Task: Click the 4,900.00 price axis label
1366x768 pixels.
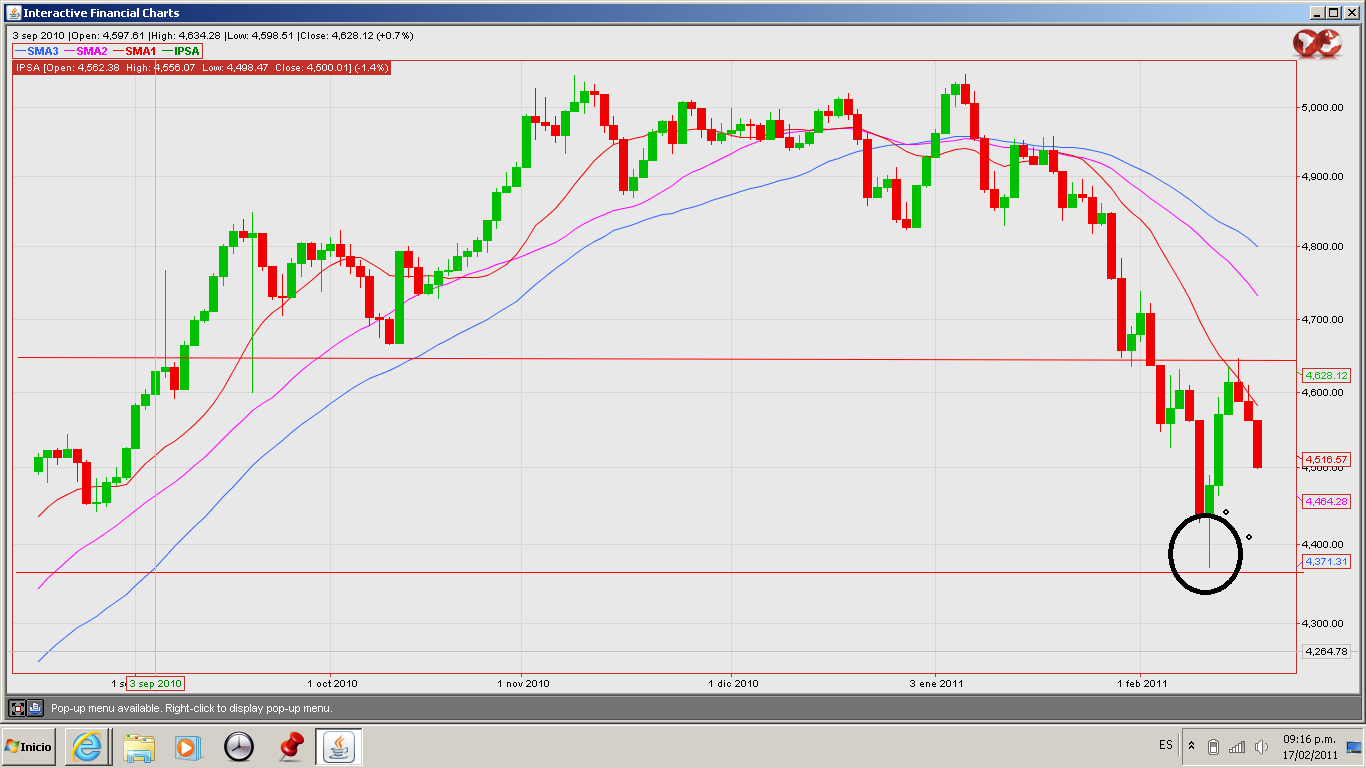Action: click(1325, 177)
